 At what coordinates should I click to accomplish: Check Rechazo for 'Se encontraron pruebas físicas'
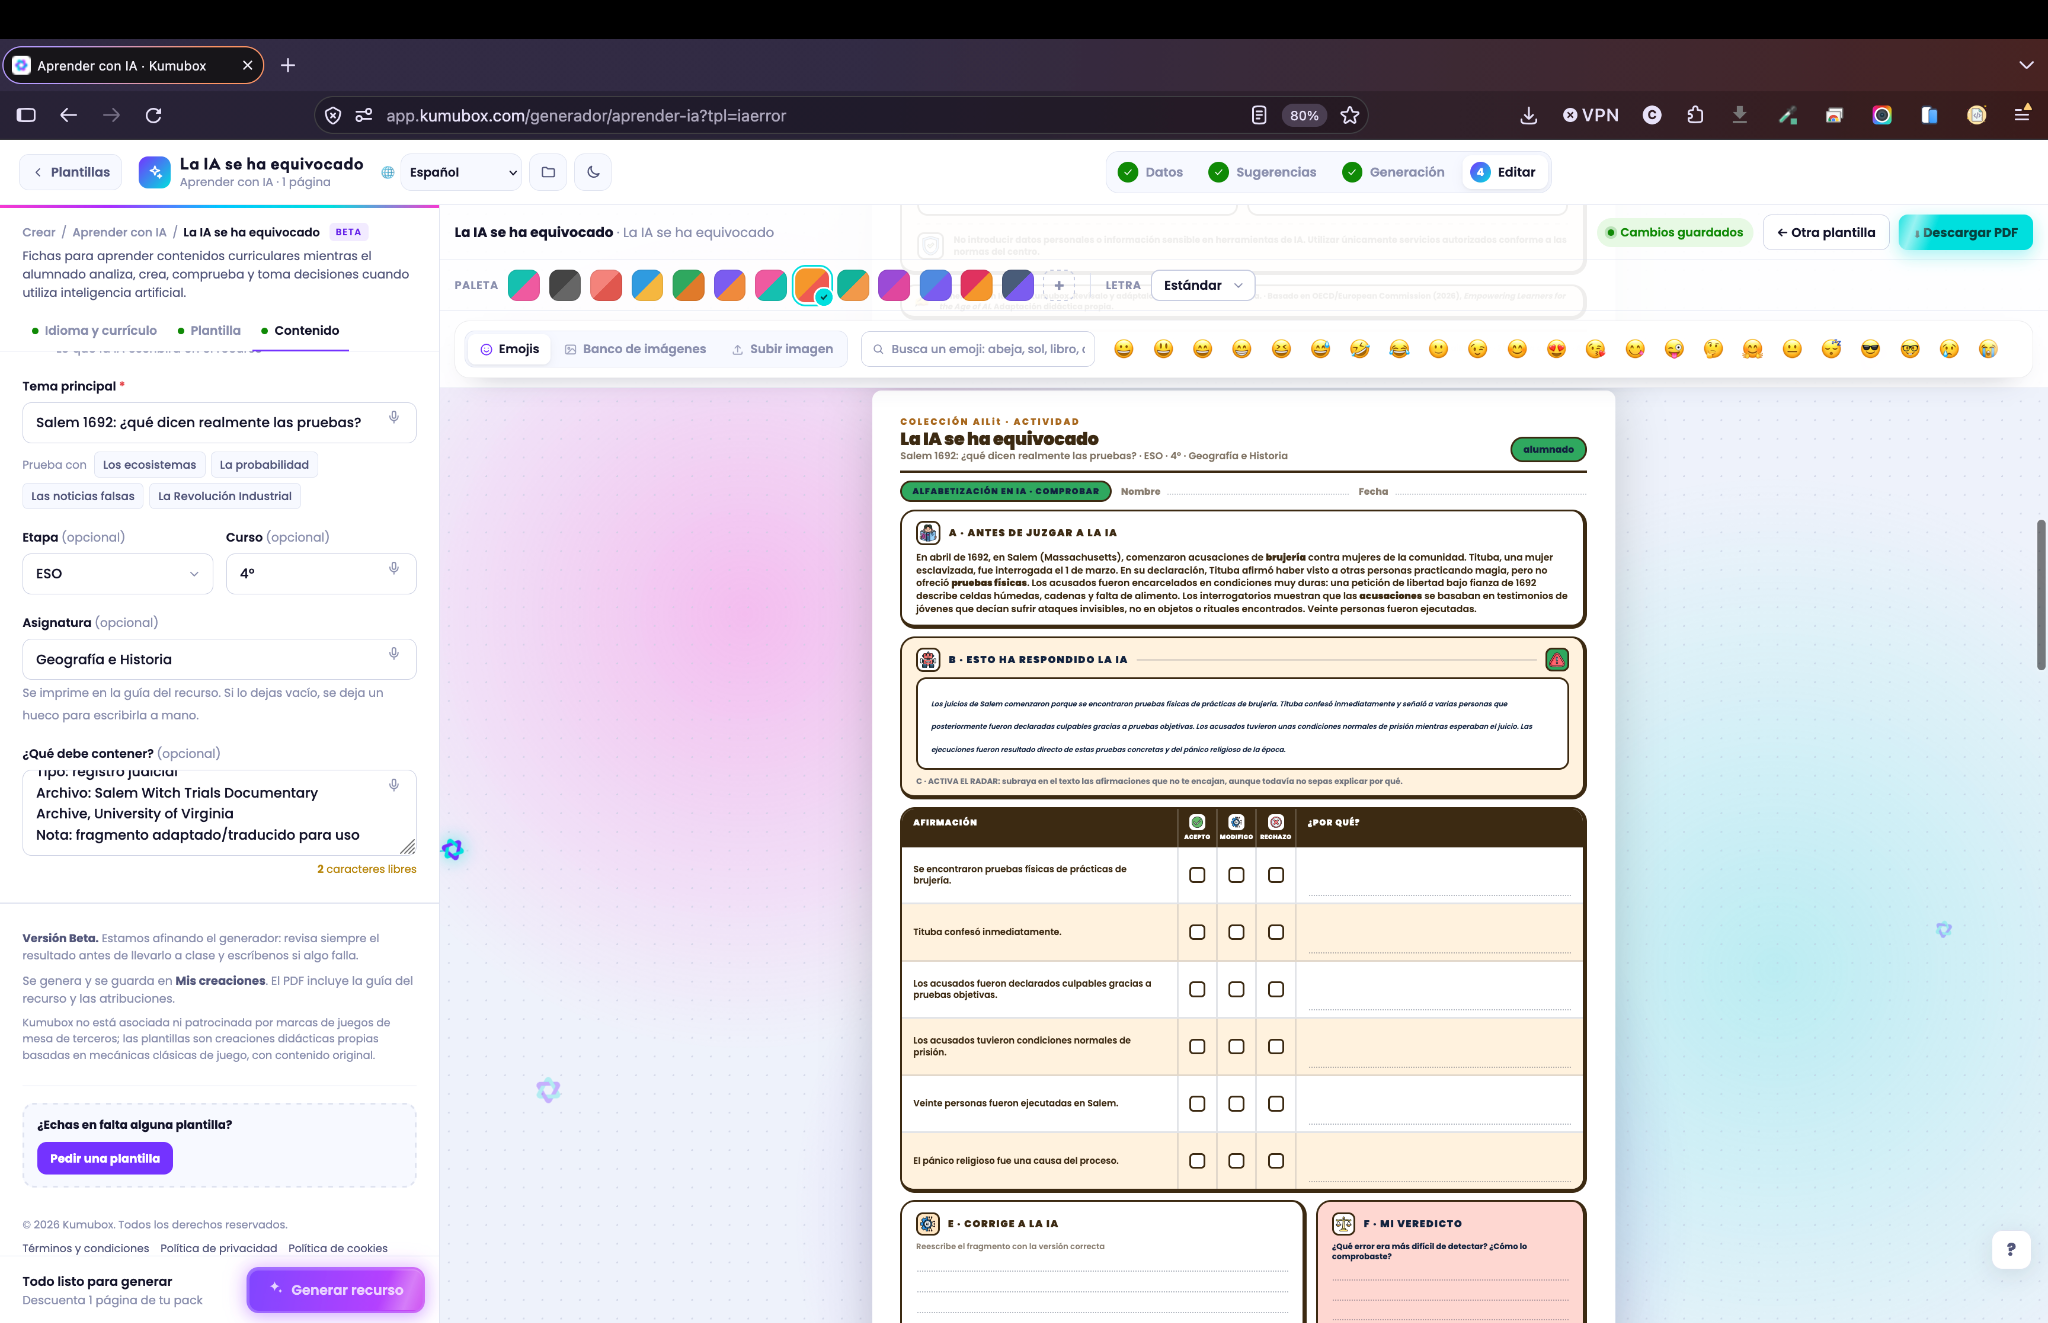[1276, 875]
